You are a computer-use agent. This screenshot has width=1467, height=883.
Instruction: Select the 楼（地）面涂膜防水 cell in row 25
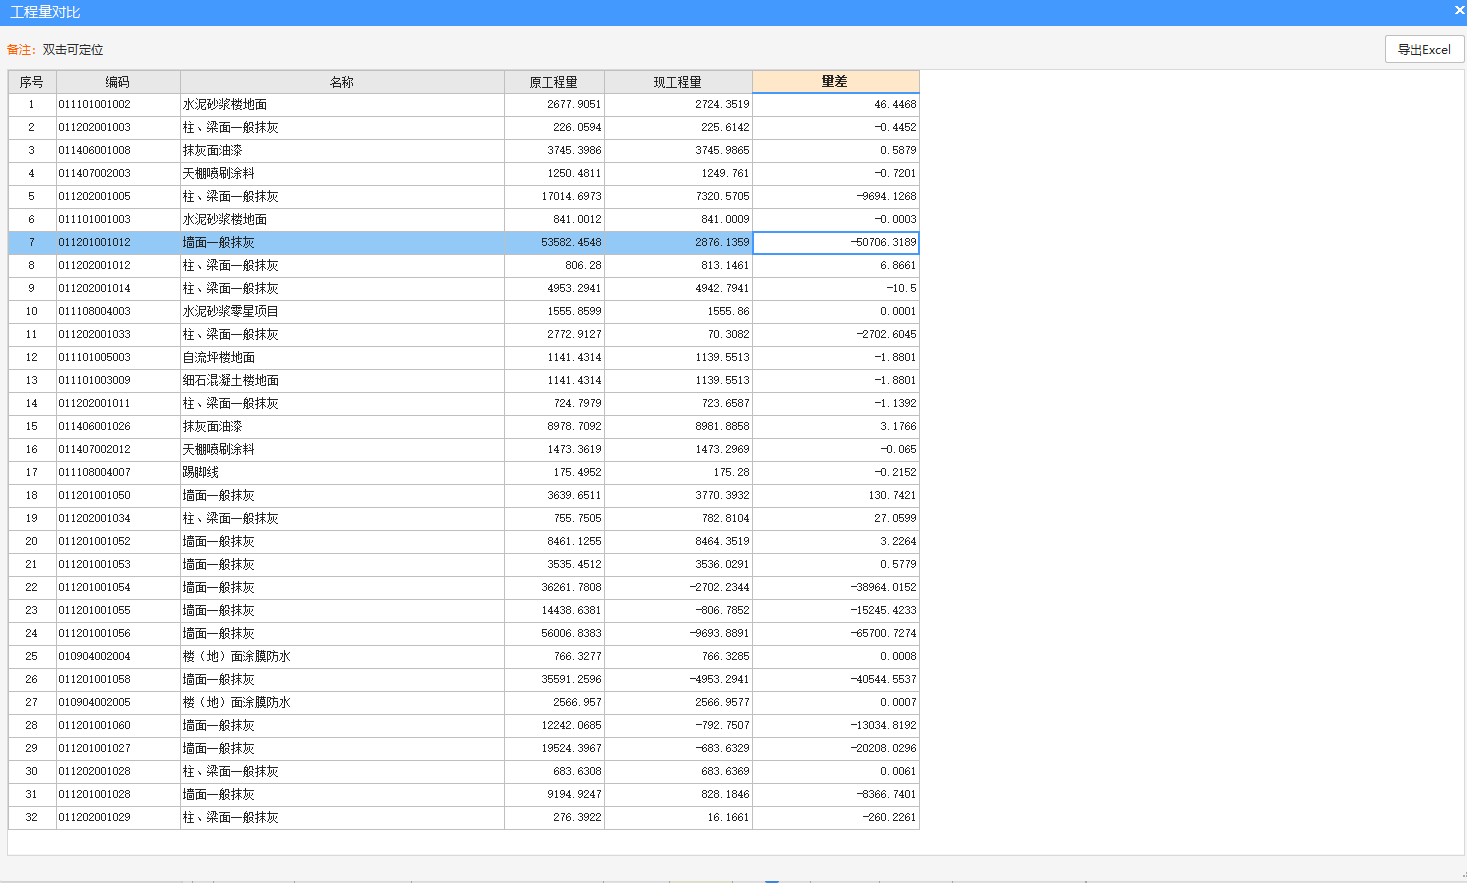342,656
